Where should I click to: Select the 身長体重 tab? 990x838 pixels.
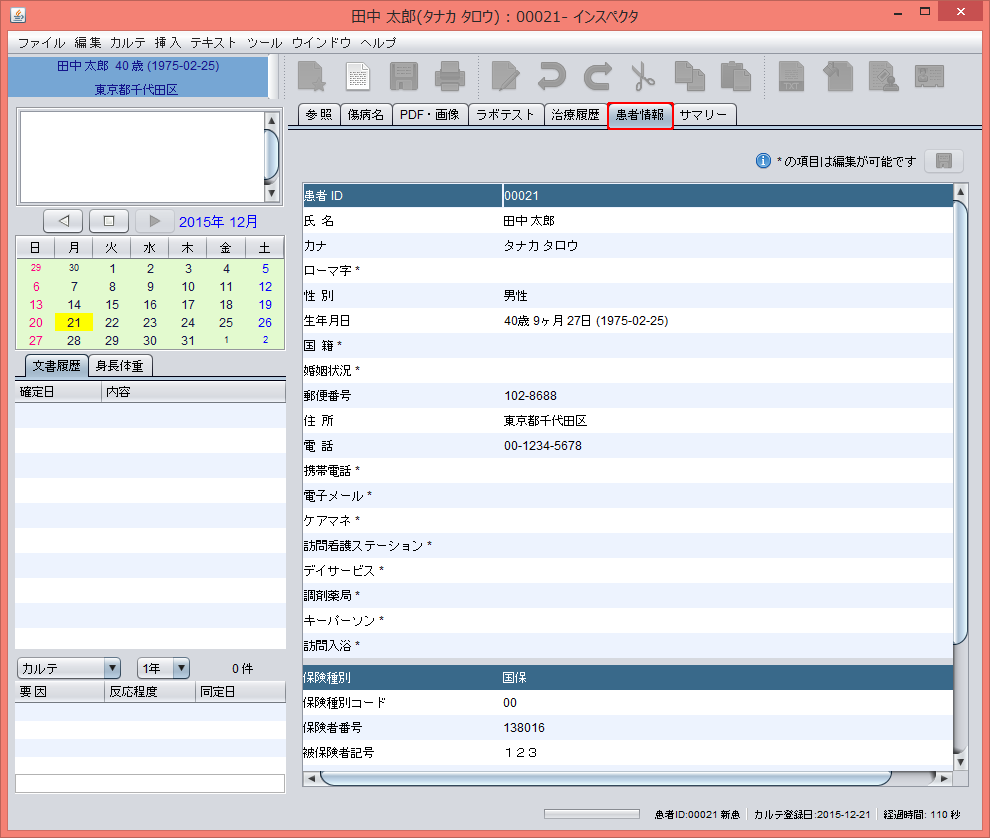pyautogui.click(x=120, y=366)
